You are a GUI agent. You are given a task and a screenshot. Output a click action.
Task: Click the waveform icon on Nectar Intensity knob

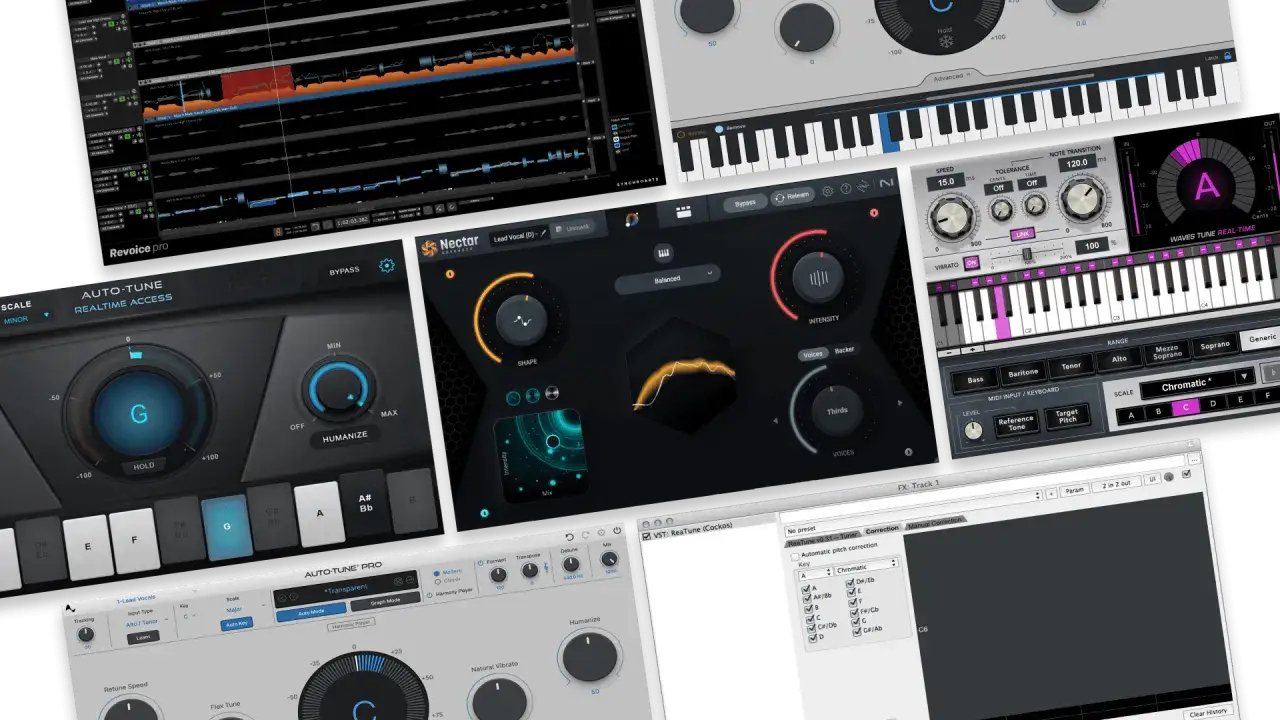[x=818, y=277]
